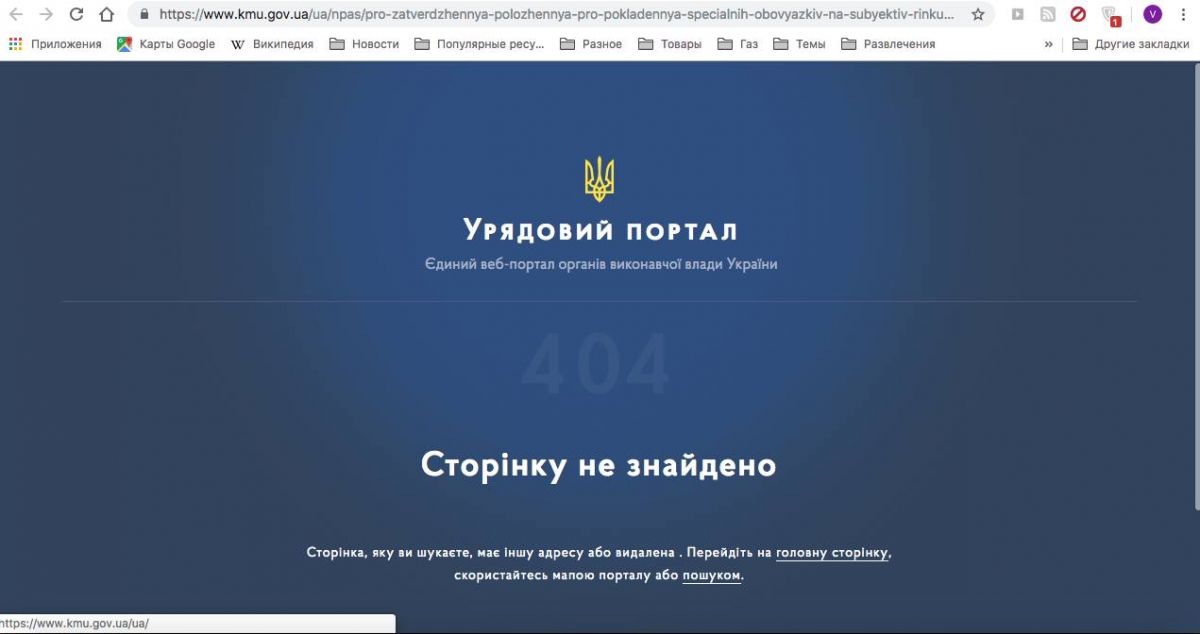1200x634 pixels.
Task: Bookmark this page with the star icon
Action: point(978,15)
